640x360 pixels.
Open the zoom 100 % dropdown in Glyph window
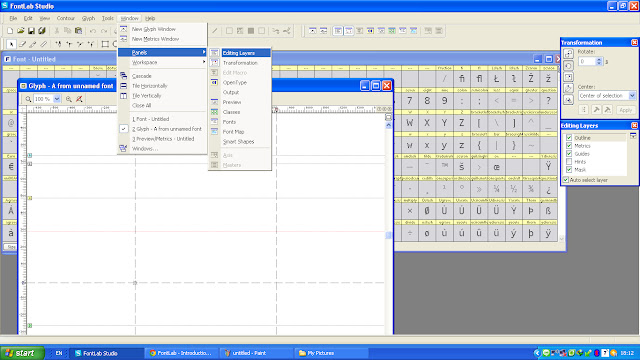pyautogui.click(x=57, y=99)
